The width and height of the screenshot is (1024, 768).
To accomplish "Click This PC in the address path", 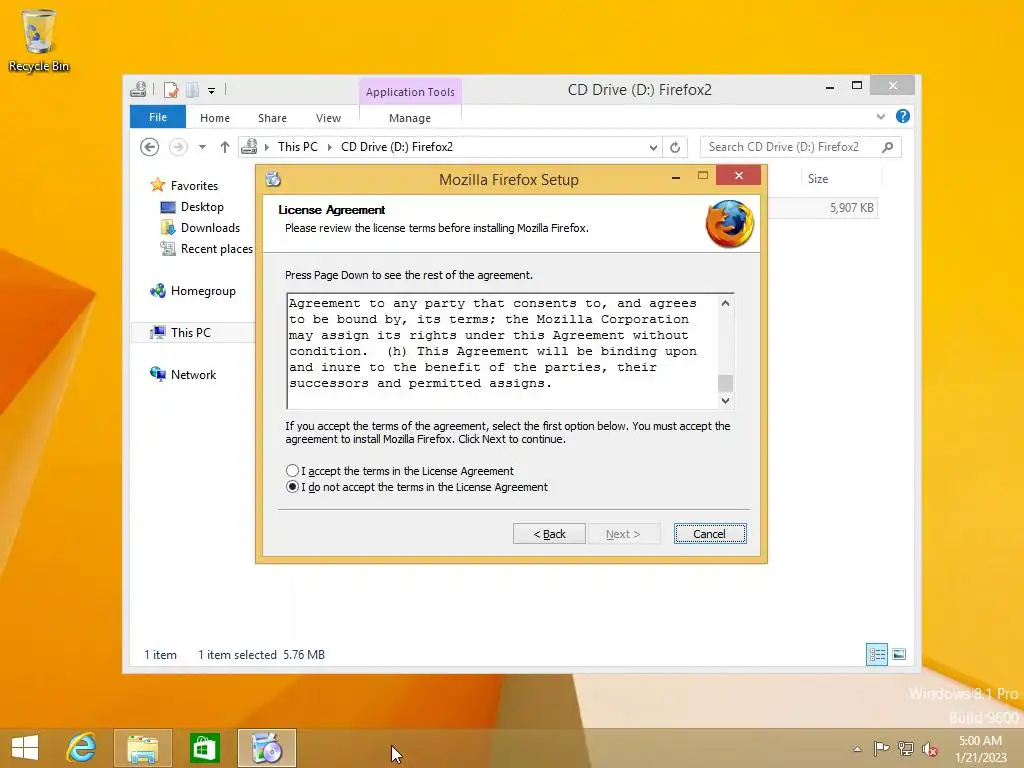I will 298,147.
